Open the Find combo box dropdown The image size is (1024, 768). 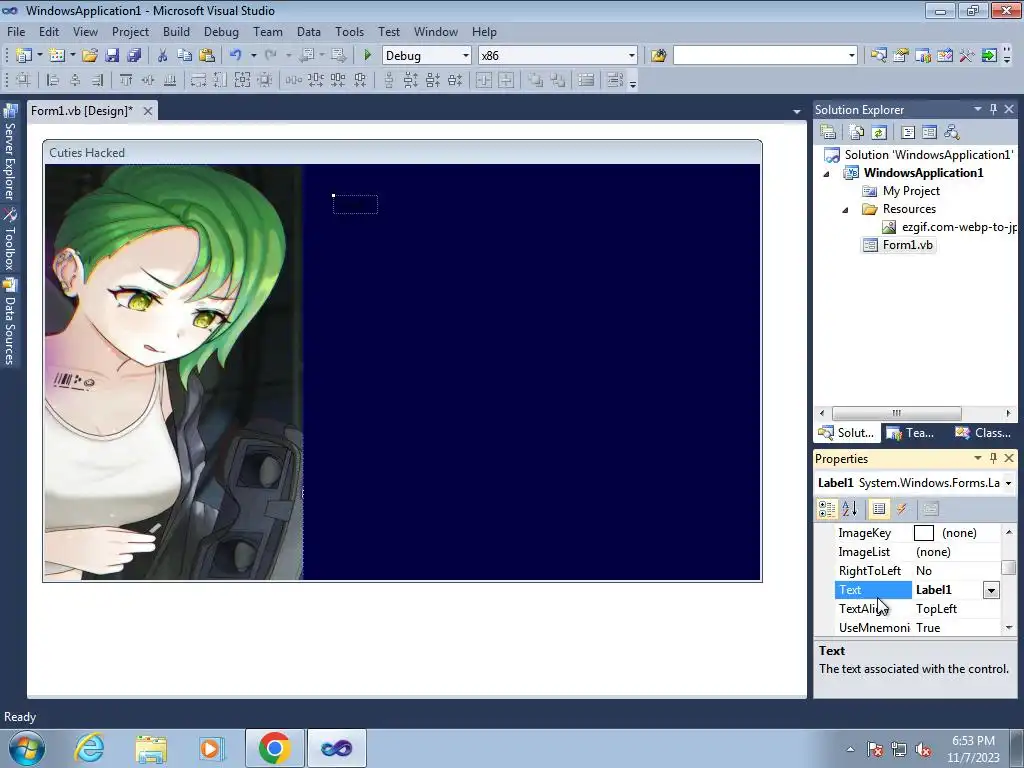852,56
